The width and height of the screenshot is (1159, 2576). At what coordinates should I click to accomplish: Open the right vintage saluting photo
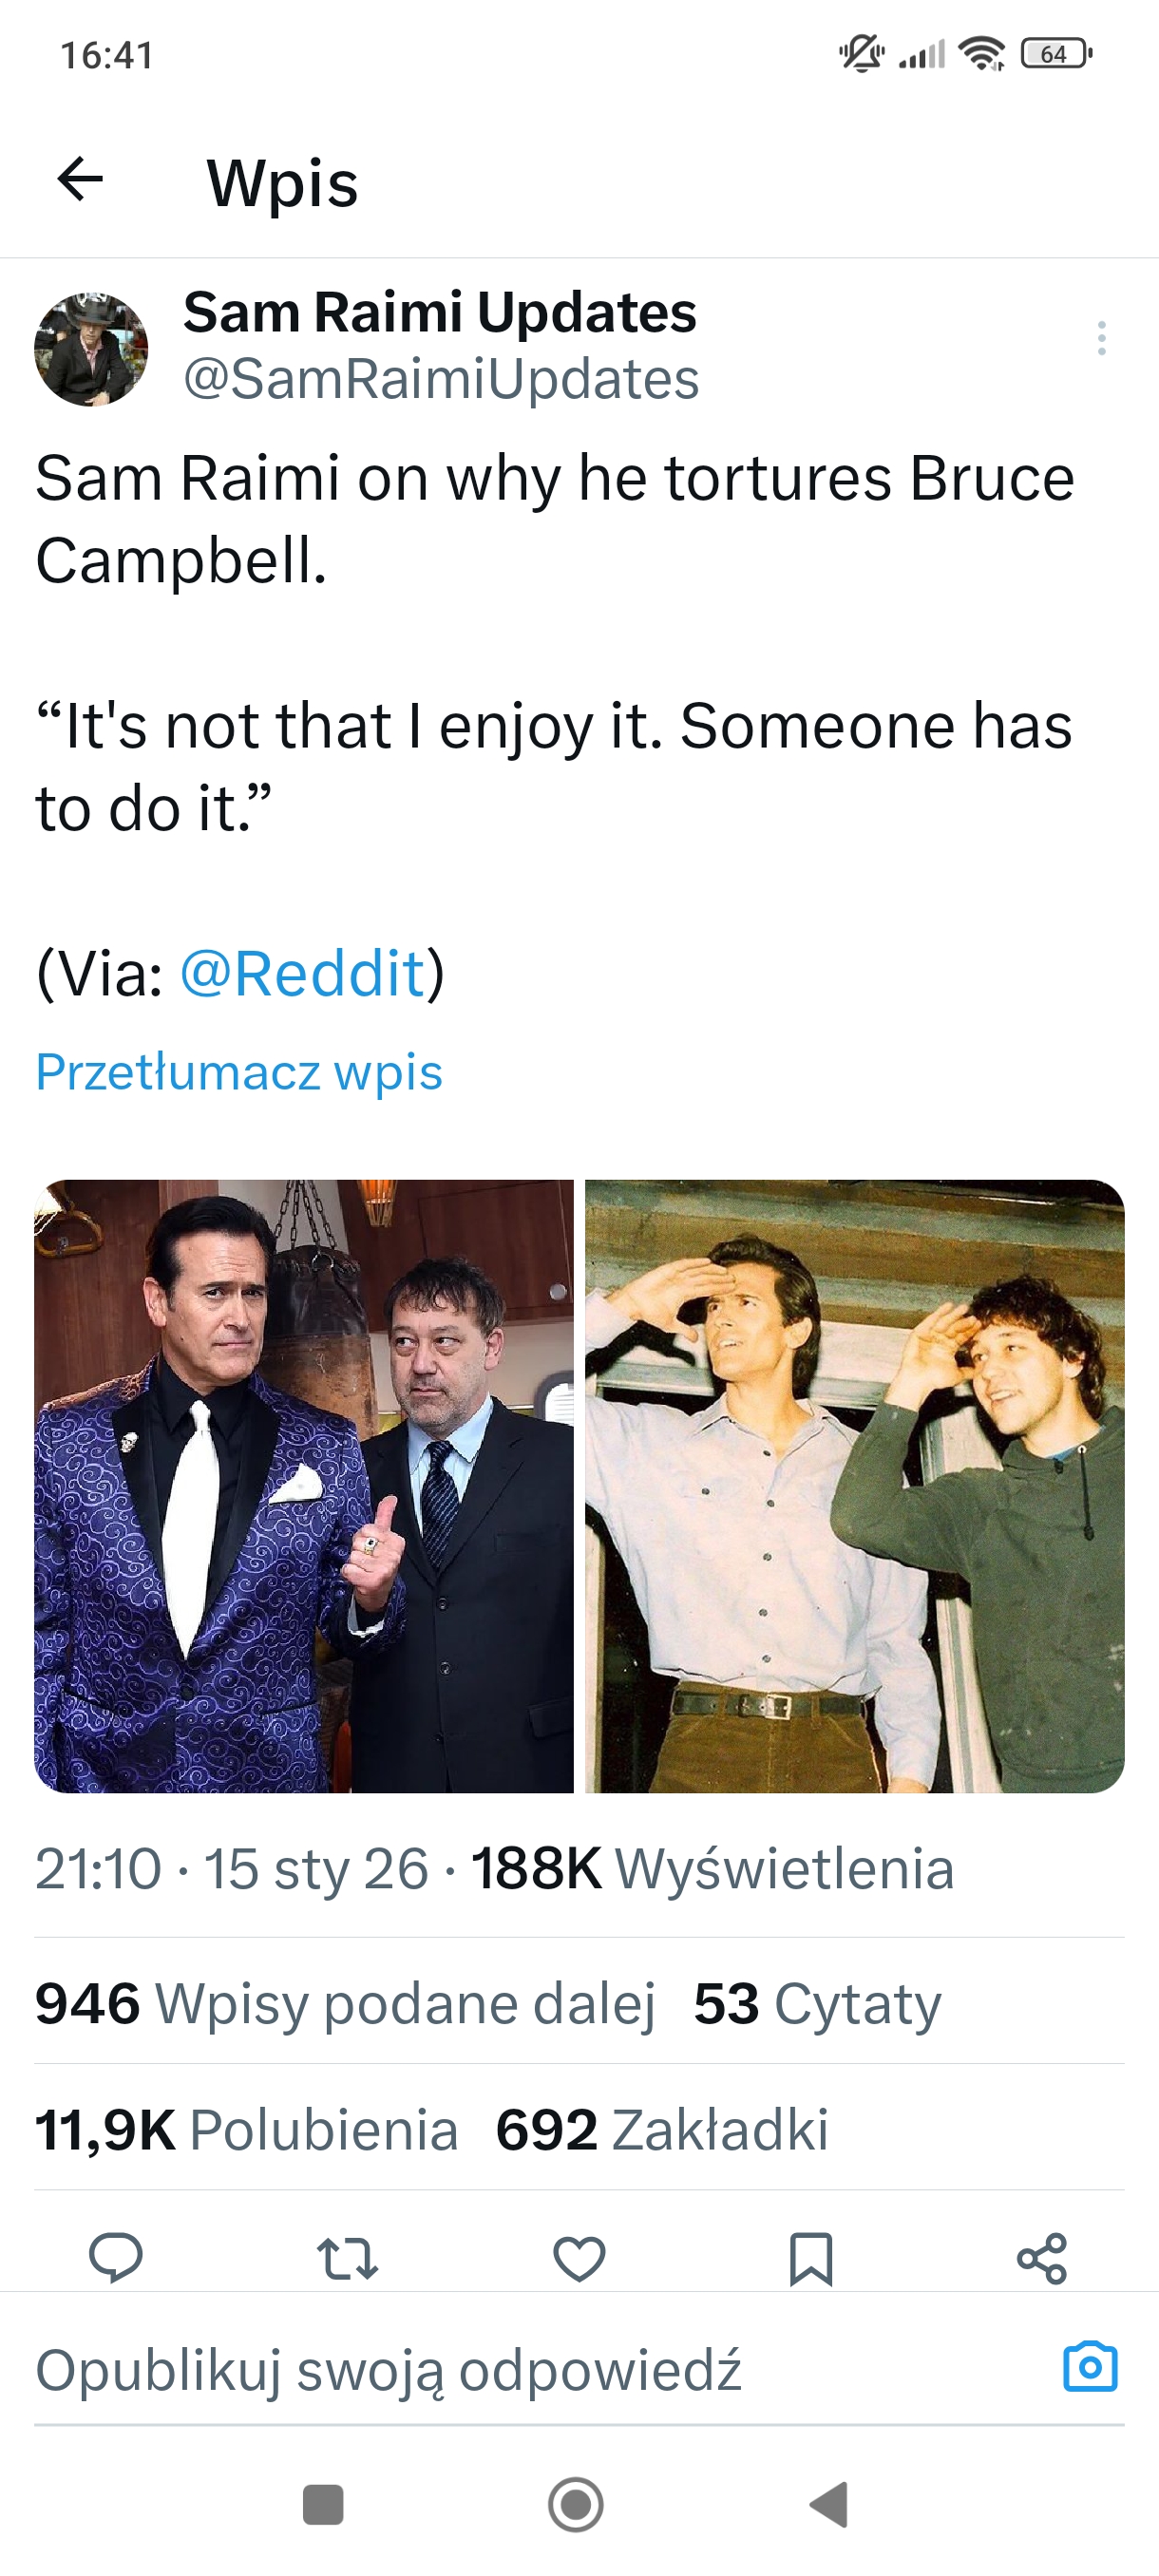point(855,1486)
